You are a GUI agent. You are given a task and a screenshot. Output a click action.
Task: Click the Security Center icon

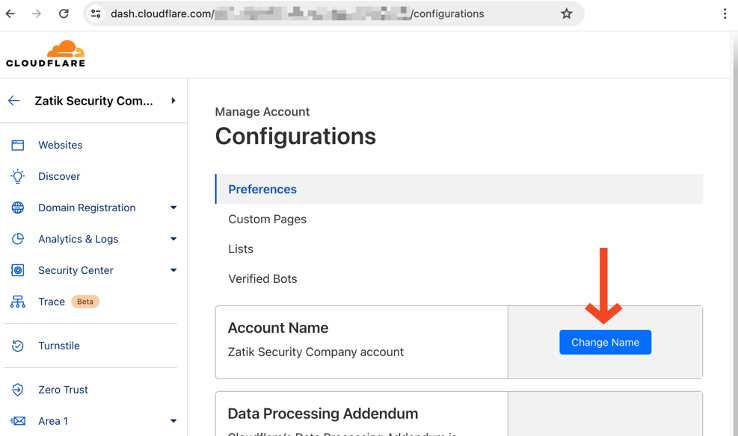coord(17,270)
